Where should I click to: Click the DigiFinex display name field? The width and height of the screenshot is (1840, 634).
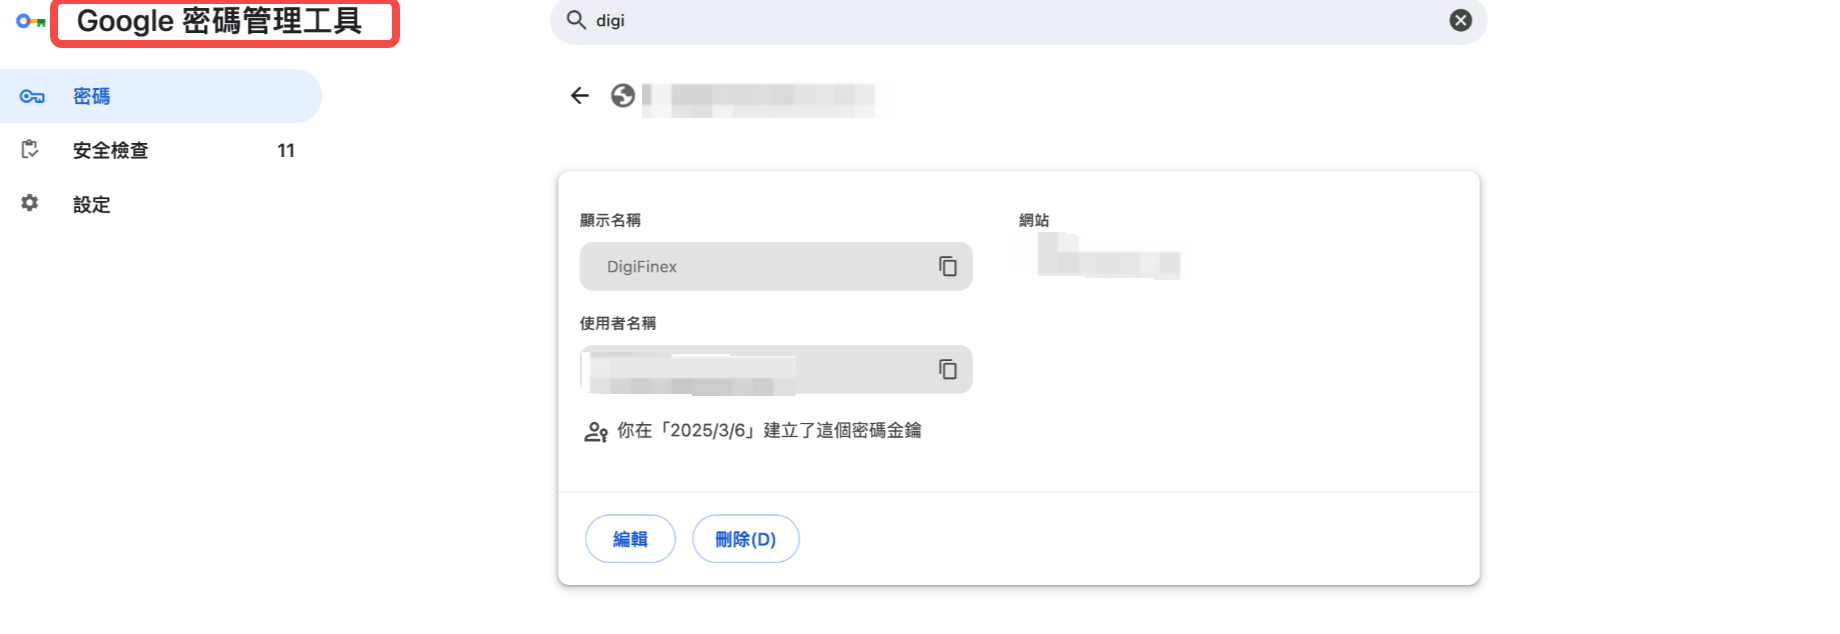776,266
